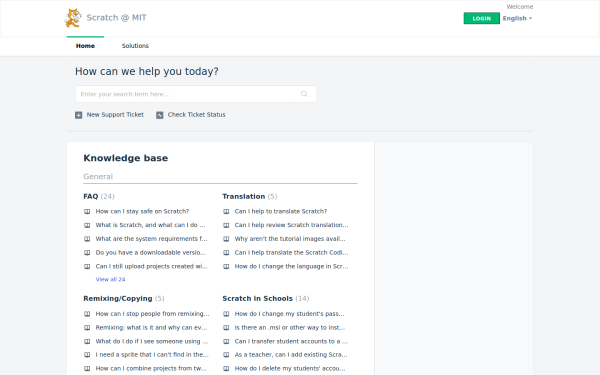
Task: Click book icon beside 'What do I do if I see someone using'
Action: pyautogui.click(x=87, y=341)
